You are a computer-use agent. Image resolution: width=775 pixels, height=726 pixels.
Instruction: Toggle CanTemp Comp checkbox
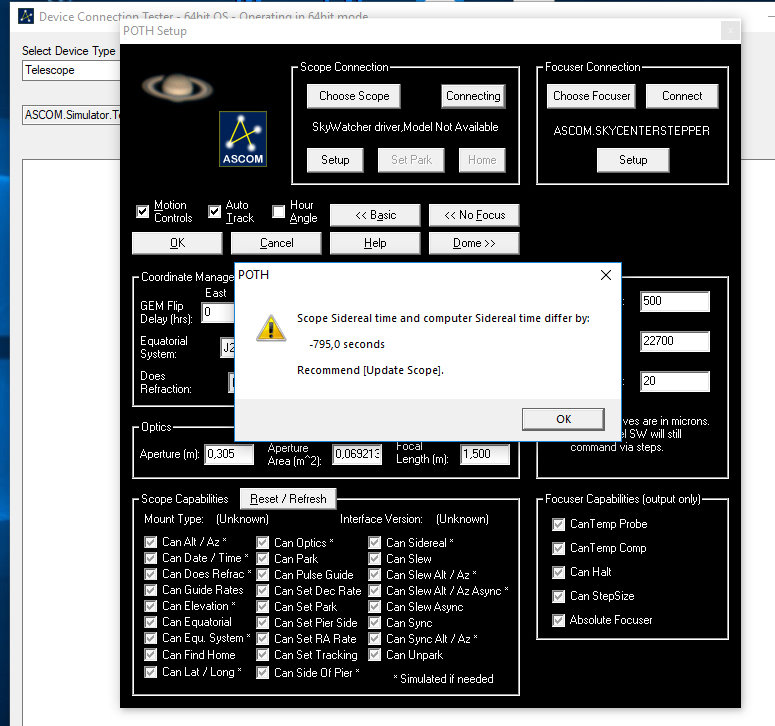559,548
